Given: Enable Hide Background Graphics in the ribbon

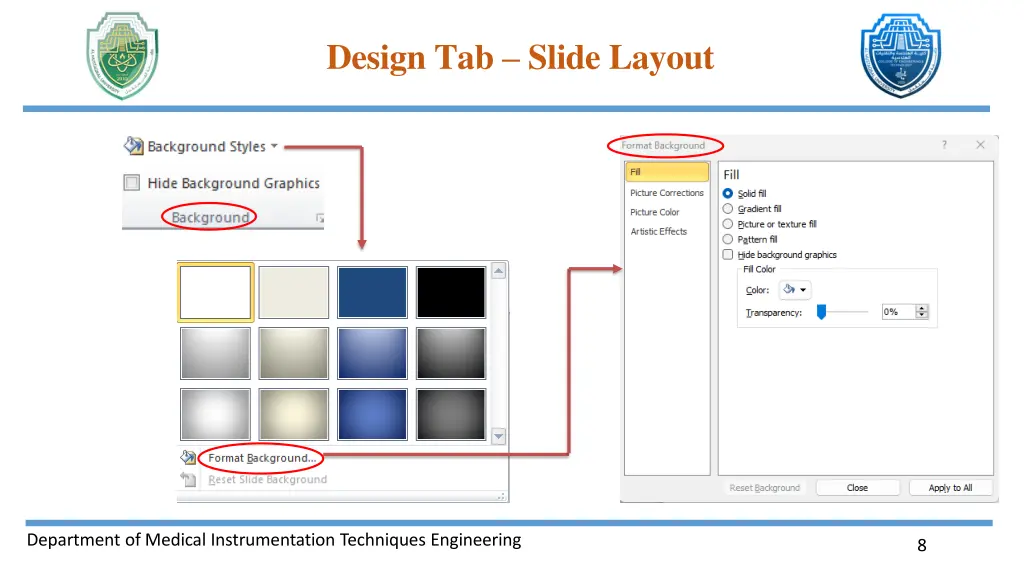Looking at the screenshot, I should [x=131, y=183].
